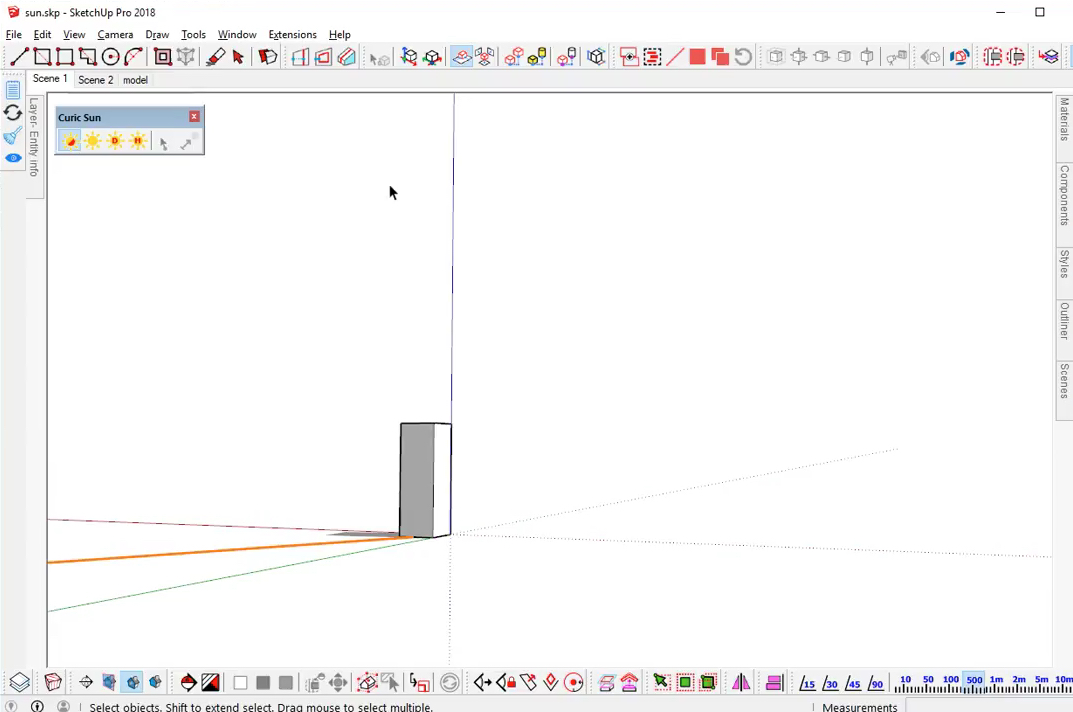The image size is (1073, 712).
Task: Close the Curic Sun floating toolbar
Action: pyautogui.click(x=194, y=117)
